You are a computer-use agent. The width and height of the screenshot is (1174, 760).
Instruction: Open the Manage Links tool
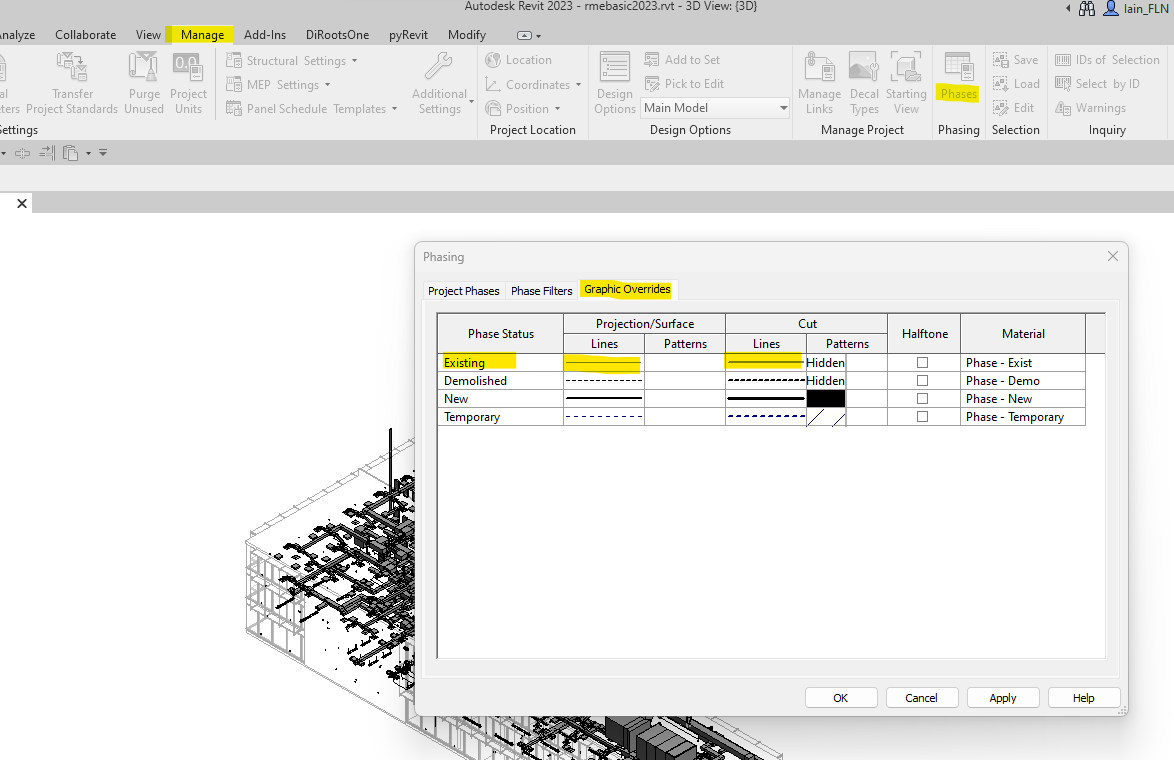(819, 80)
